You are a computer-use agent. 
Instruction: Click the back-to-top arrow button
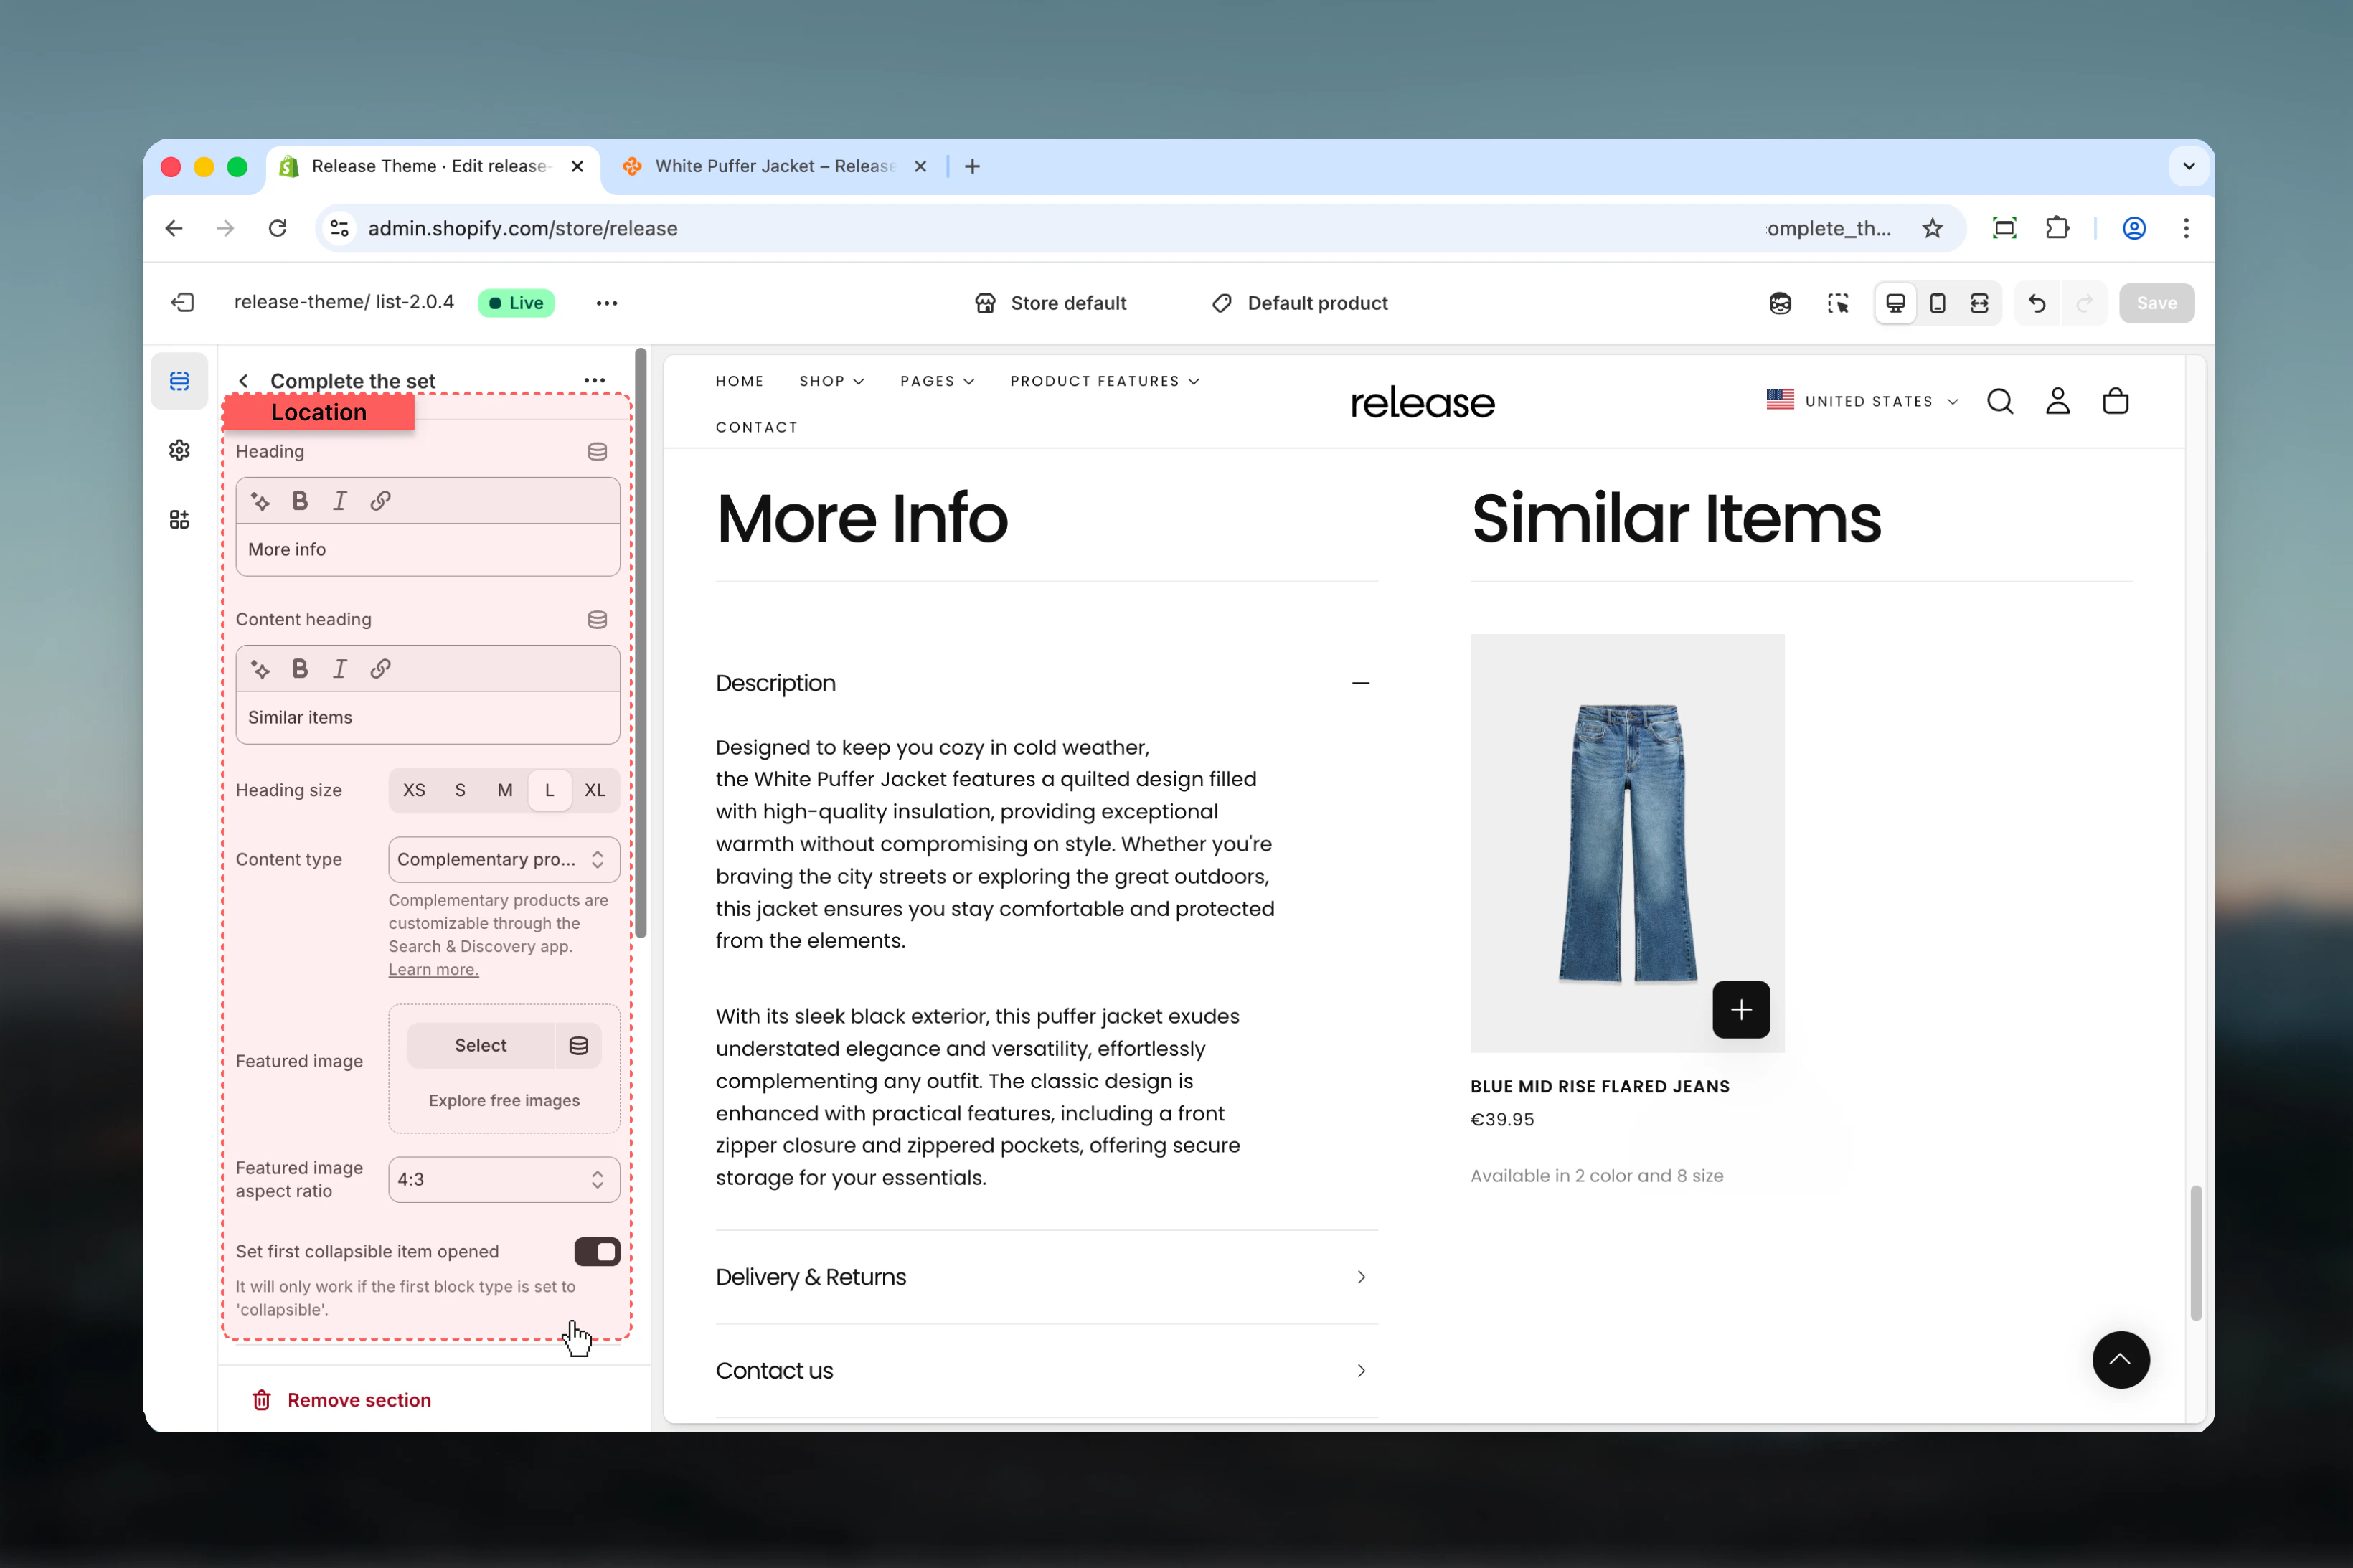point(2121,1360)
